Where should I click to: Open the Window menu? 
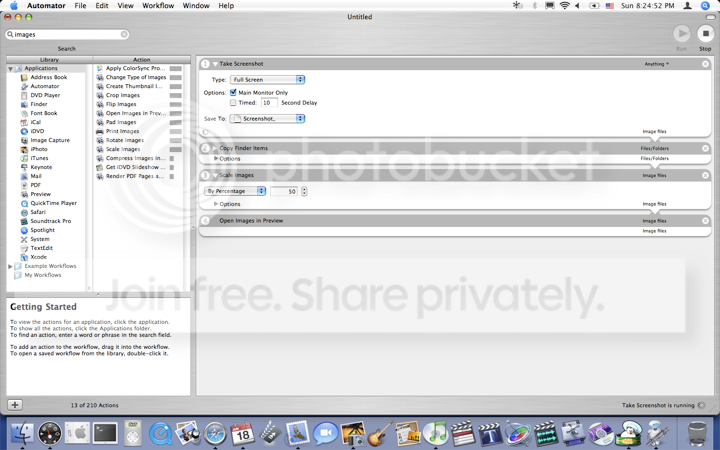[x=196, y=6]
